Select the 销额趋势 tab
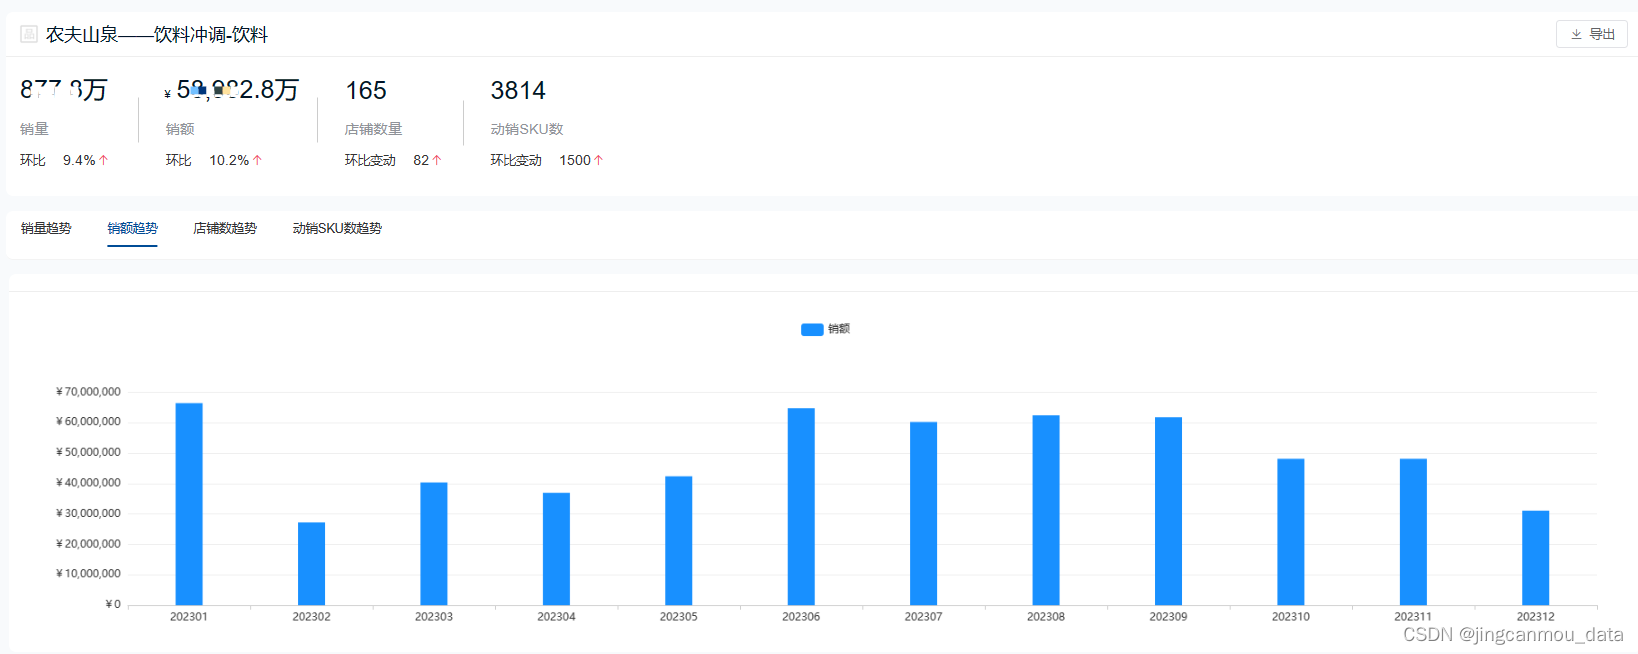The image size is (1638, 654). click(132, 228)
